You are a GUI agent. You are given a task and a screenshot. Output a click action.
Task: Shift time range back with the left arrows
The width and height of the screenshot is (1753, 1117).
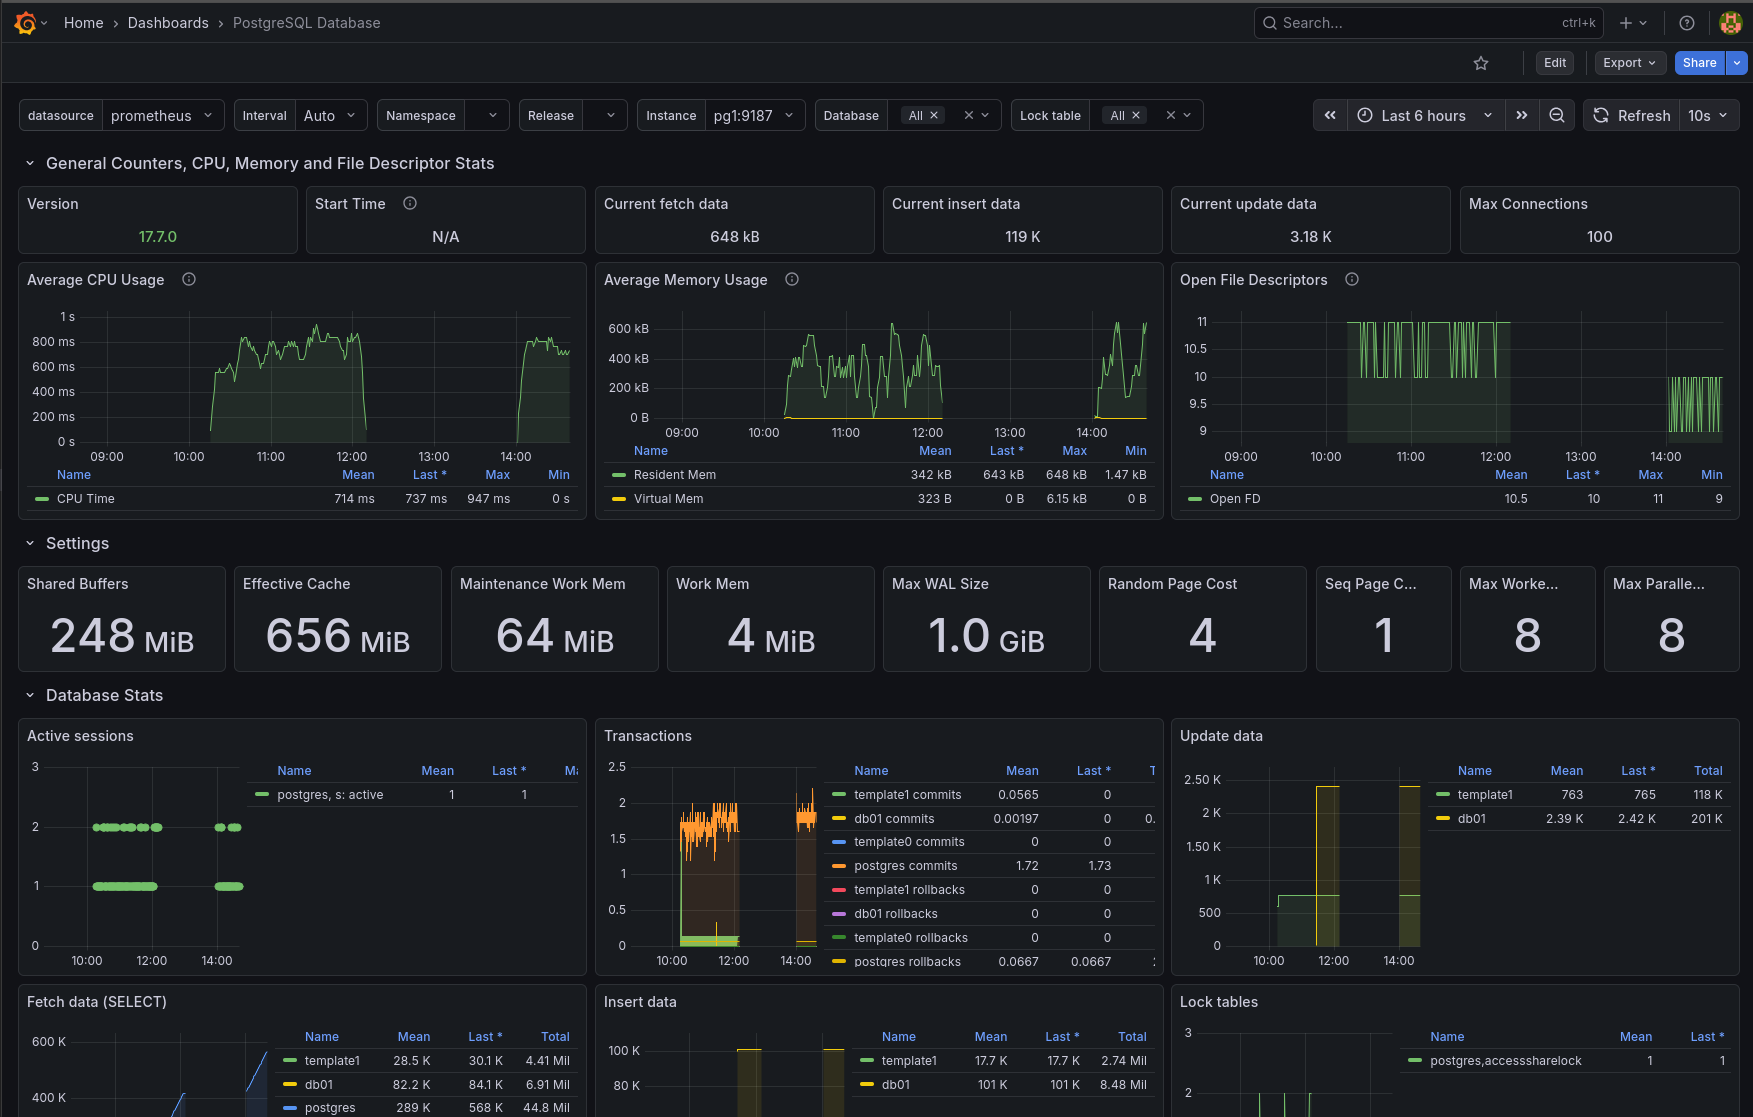1330,115
